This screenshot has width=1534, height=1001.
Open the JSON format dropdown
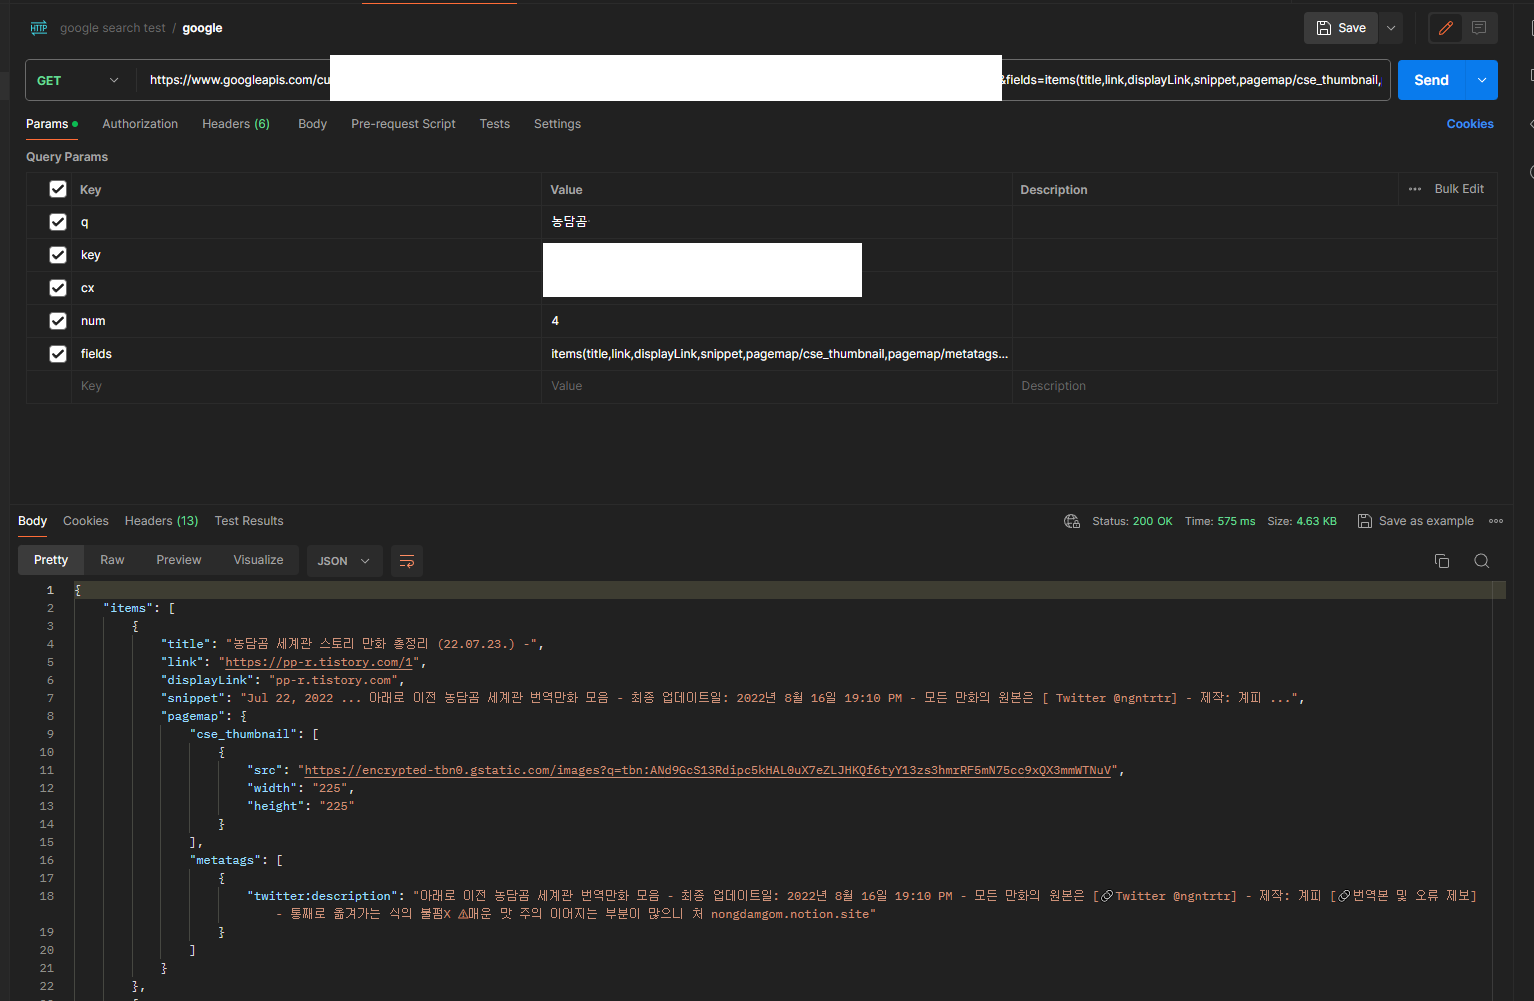click(x=344, y=561)
